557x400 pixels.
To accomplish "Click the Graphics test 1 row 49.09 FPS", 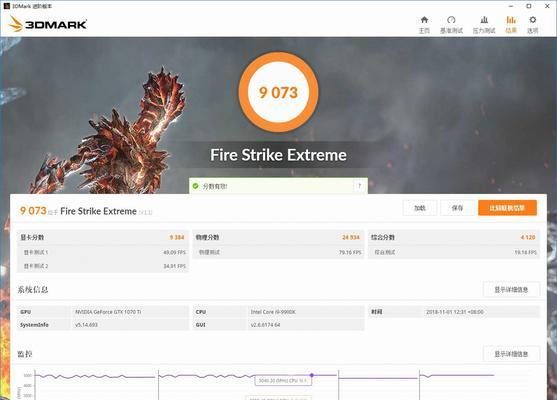I will pyautogui.click(x=103, y=252).
